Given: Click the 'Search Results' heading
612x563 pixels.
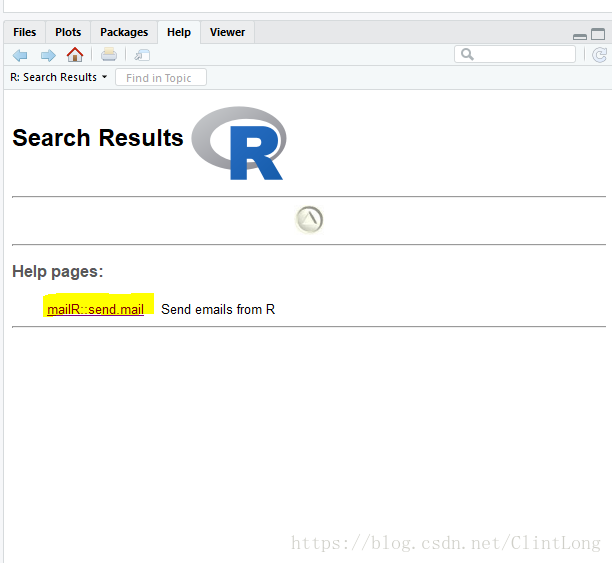Looking at the screenshot, I should point(98,138).
